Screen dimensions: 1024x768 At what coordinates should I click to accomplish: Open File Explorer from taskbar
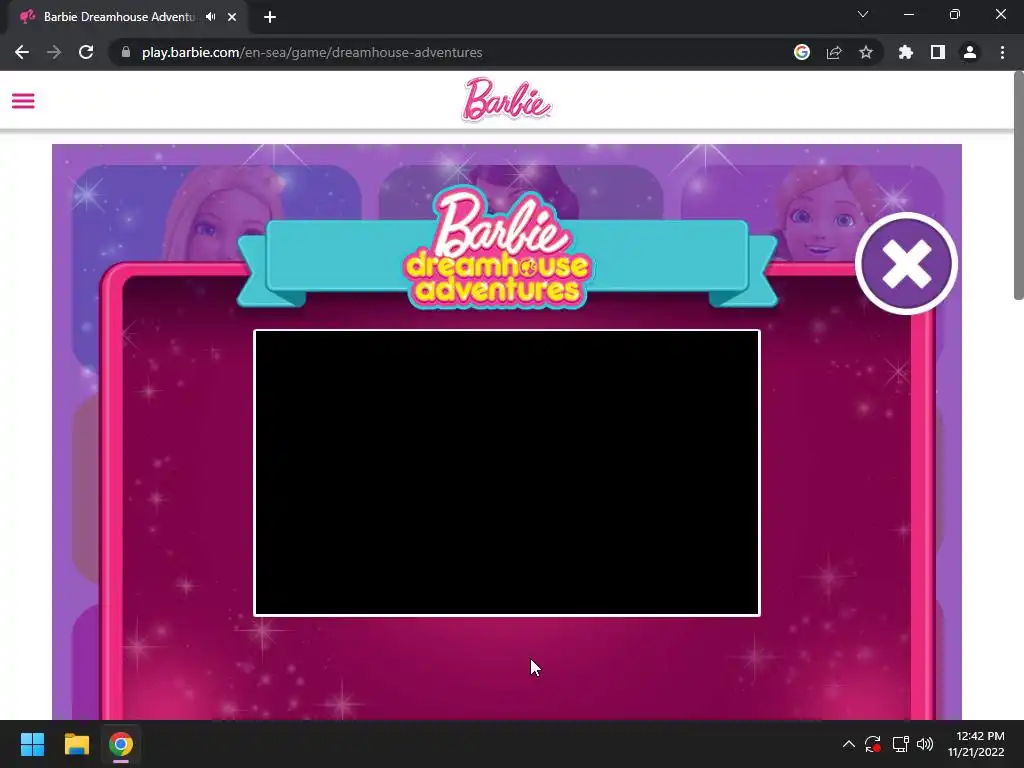point(76,744)
